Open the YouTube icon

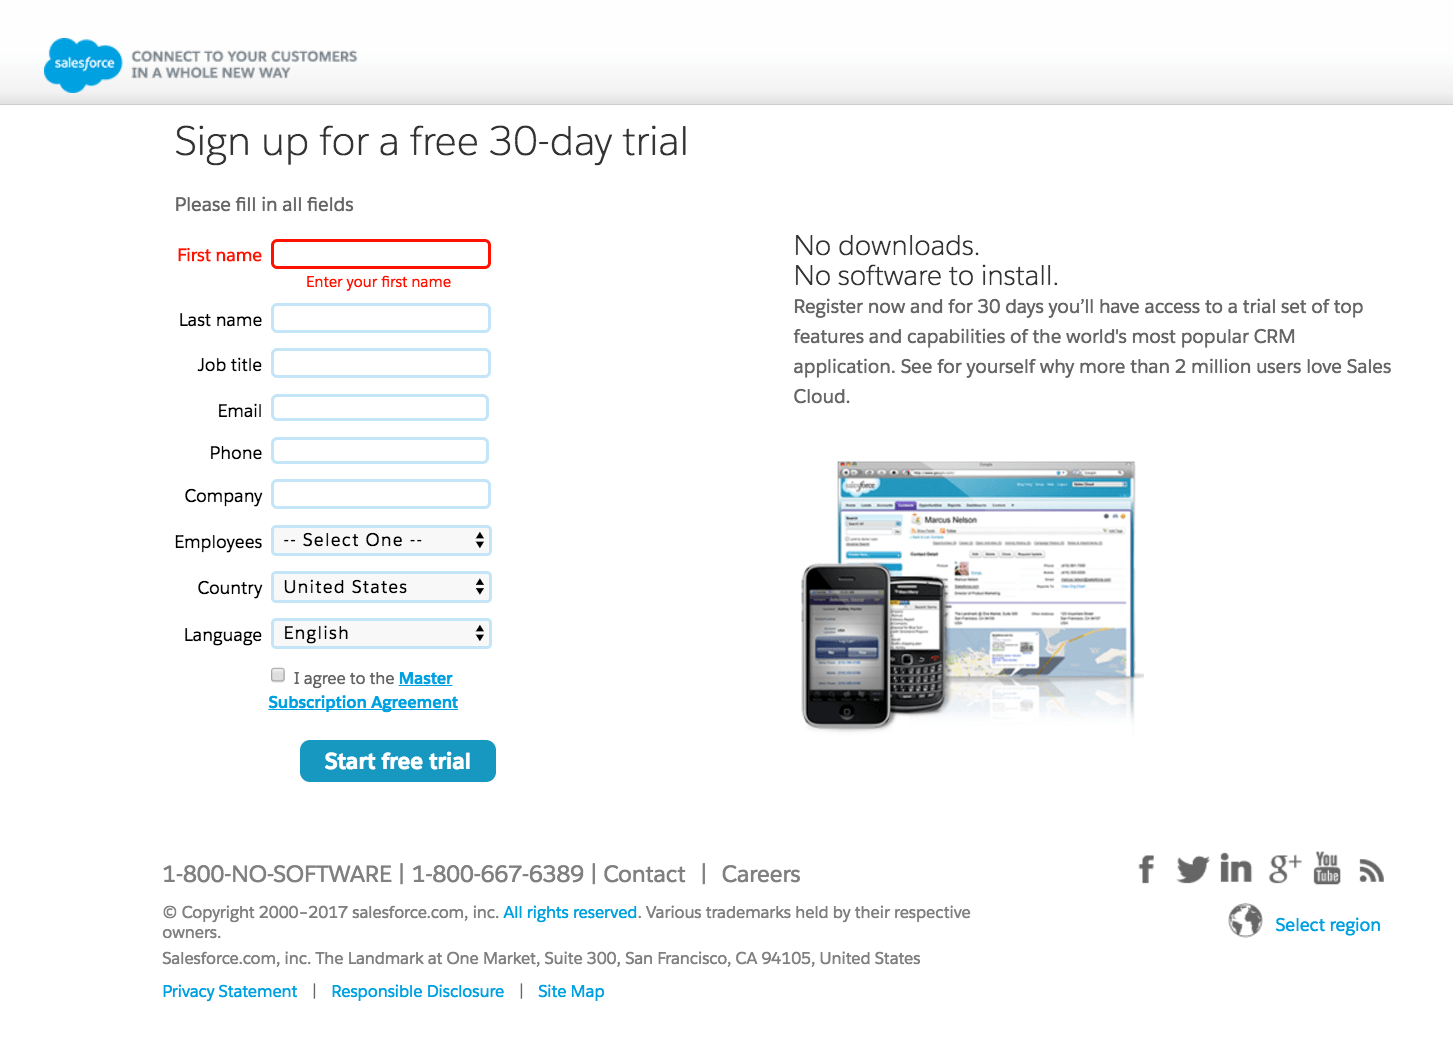[x=1327, y=868]
